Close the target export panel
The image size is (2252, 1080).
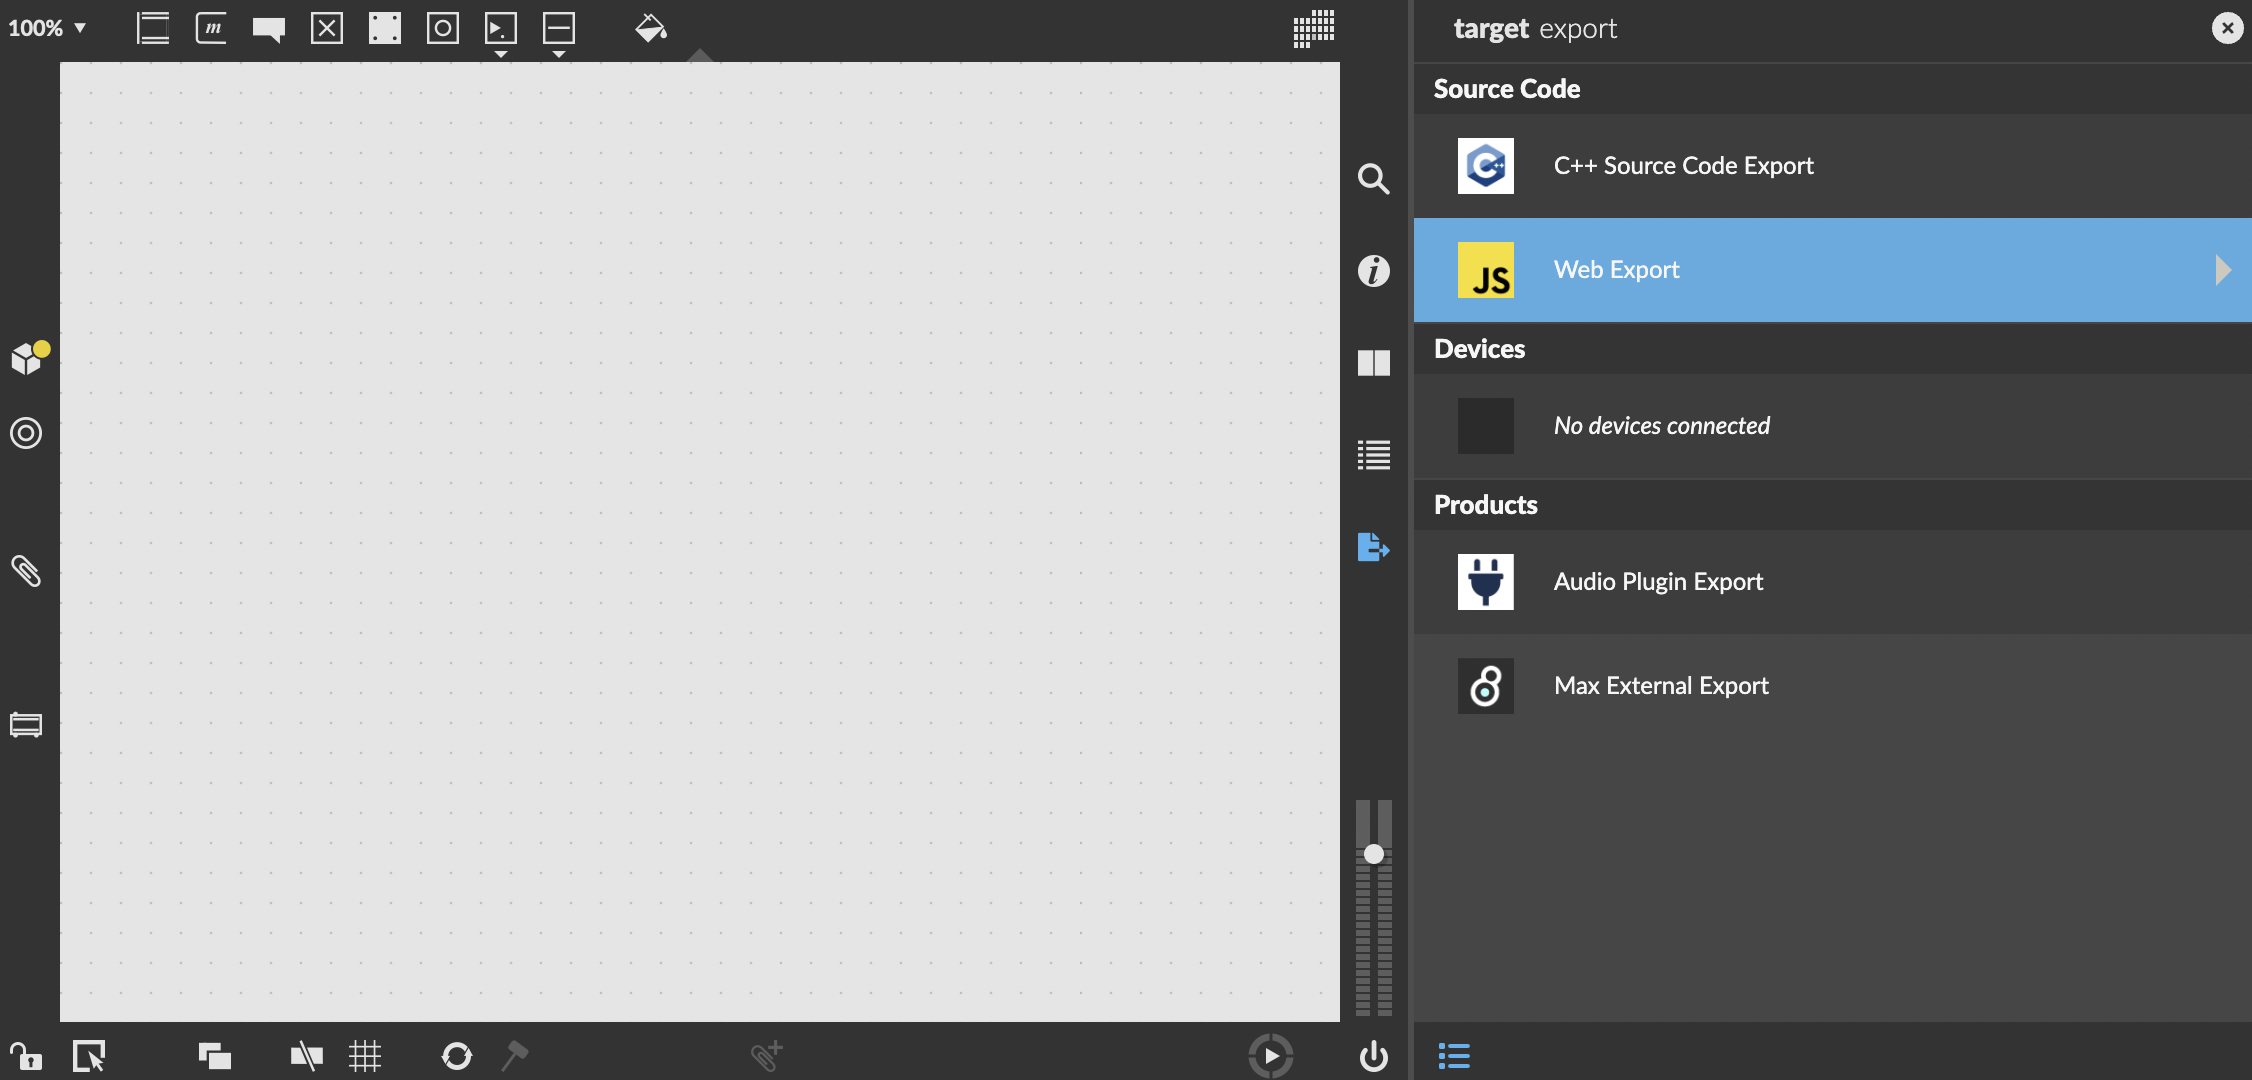(2227, 28)
